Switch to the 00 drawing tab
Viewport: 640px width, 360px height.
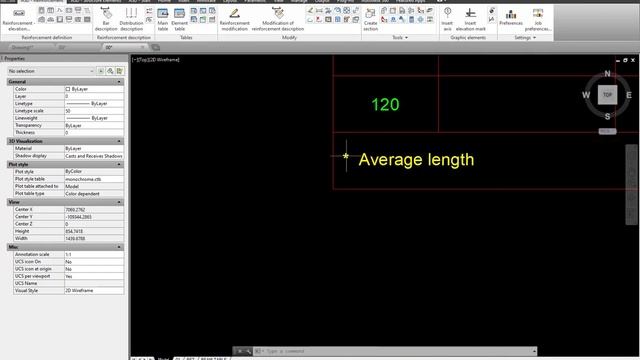[124, 47]
